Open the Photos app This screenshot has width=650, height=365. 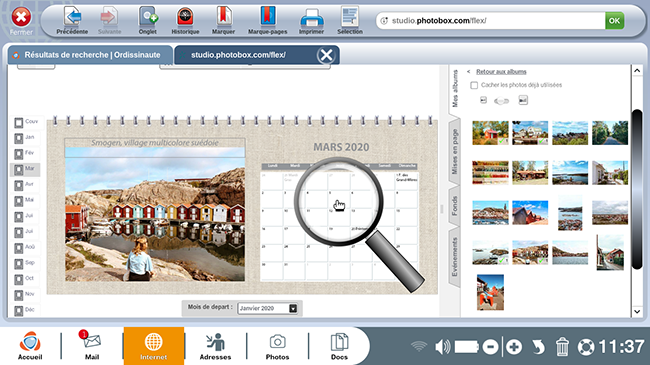point(277,346)
